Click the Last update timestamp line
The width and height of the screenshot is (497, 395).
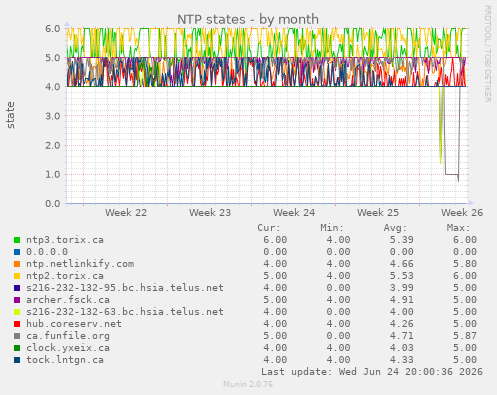click(x=372, y=372)
